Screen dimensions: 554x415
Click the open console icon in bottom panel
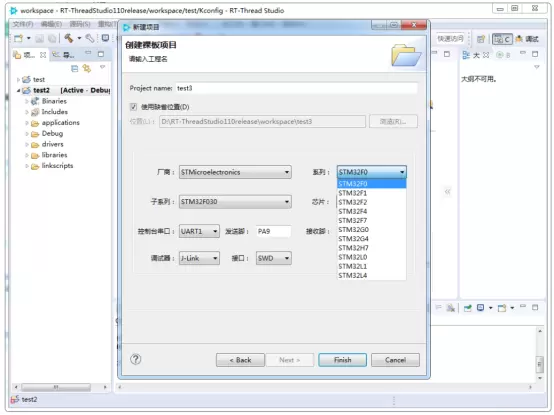click(502, 308)
